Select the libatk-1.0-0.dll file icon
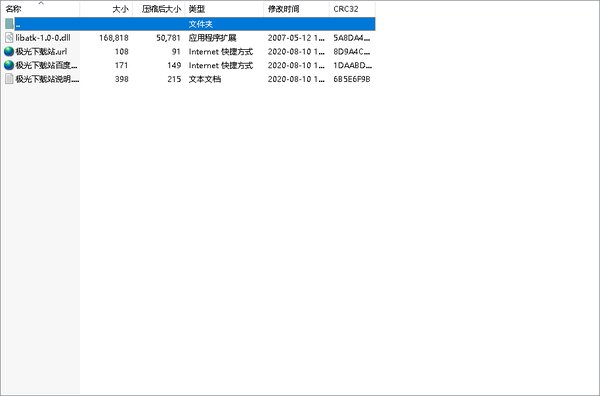Viewport: 600px width, 396px height. 9,37
